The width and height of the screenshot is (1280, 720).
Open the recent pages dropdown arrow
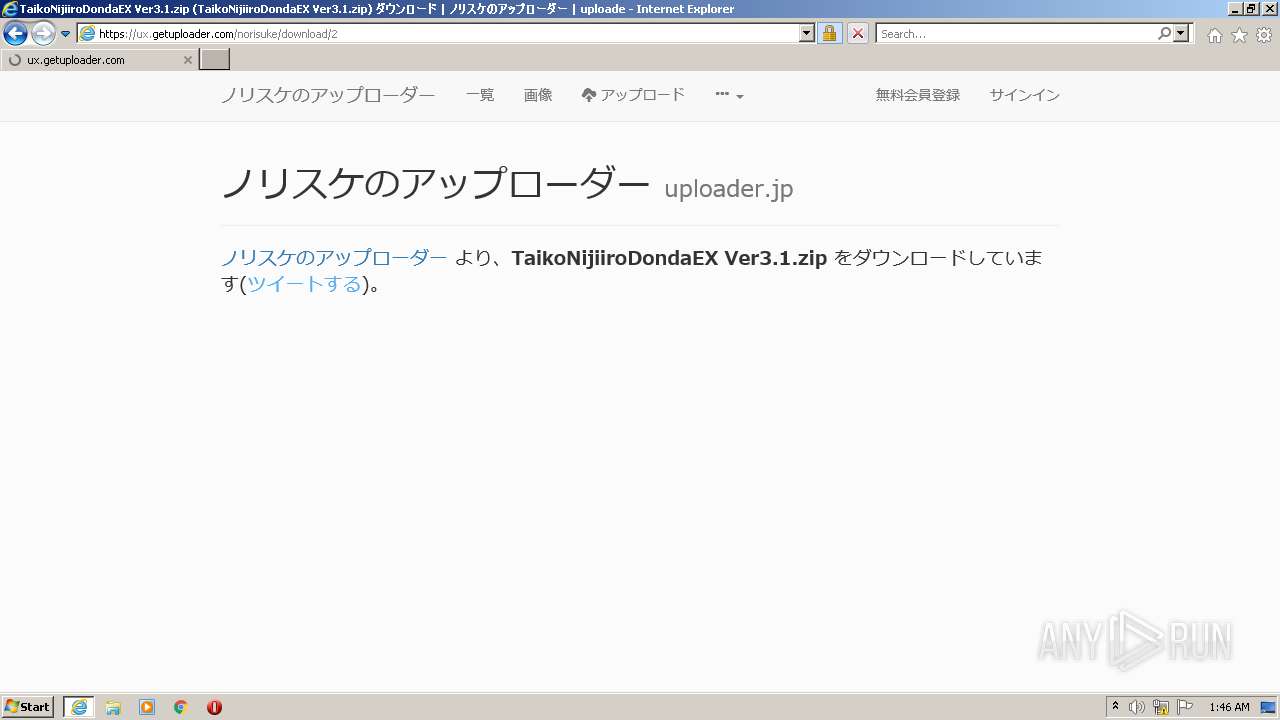click(x=66, y=34)
